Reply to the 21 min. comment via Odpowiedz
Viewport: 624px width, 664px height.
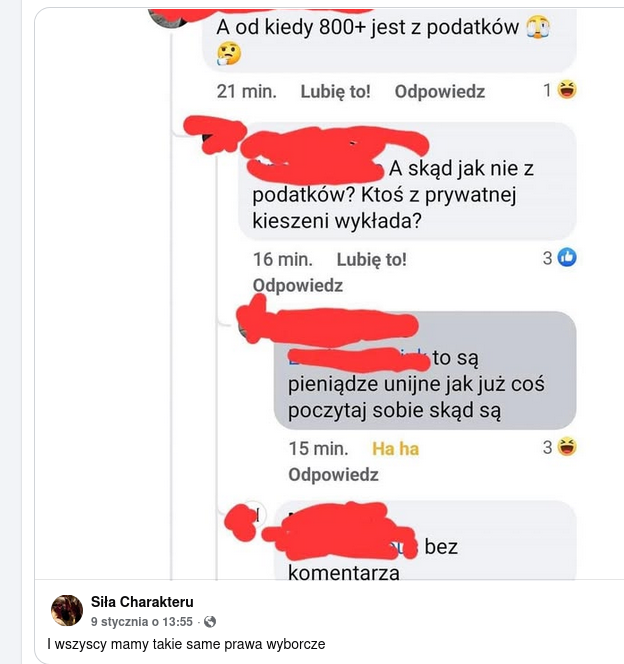440,91
